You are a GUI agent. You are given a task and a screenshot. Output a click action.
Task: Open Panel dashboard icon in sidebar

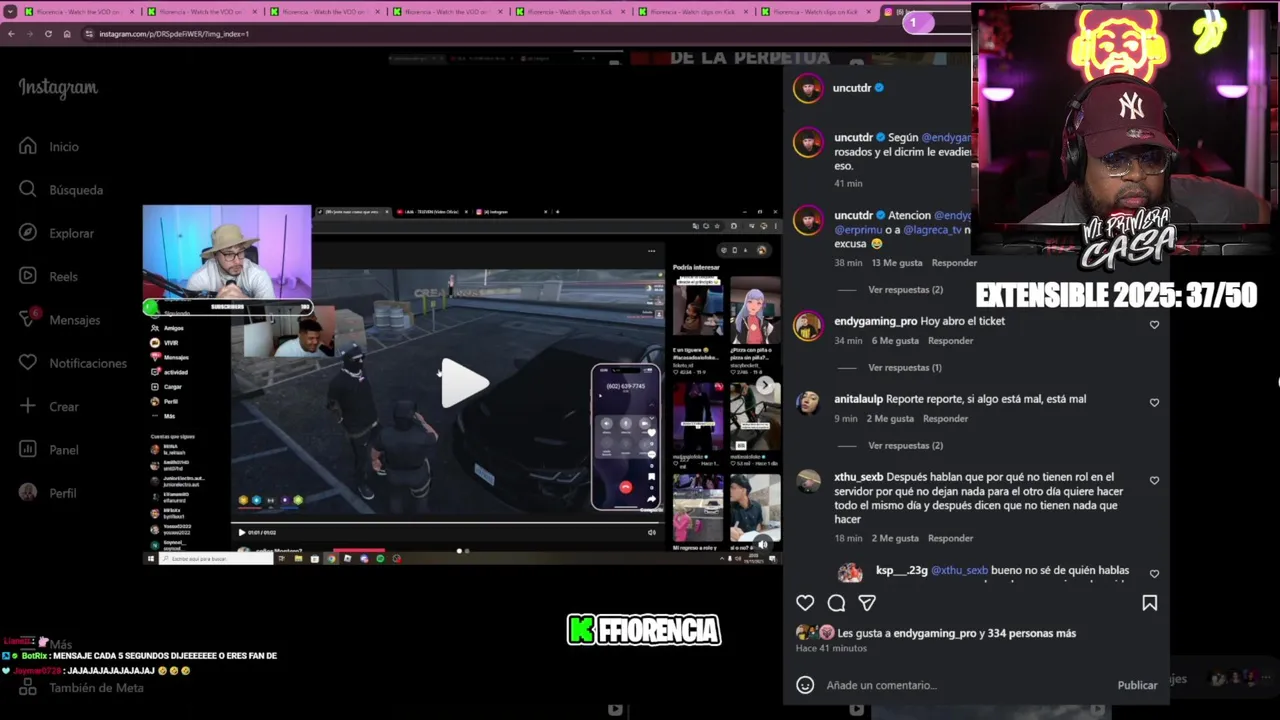(28, 450)
